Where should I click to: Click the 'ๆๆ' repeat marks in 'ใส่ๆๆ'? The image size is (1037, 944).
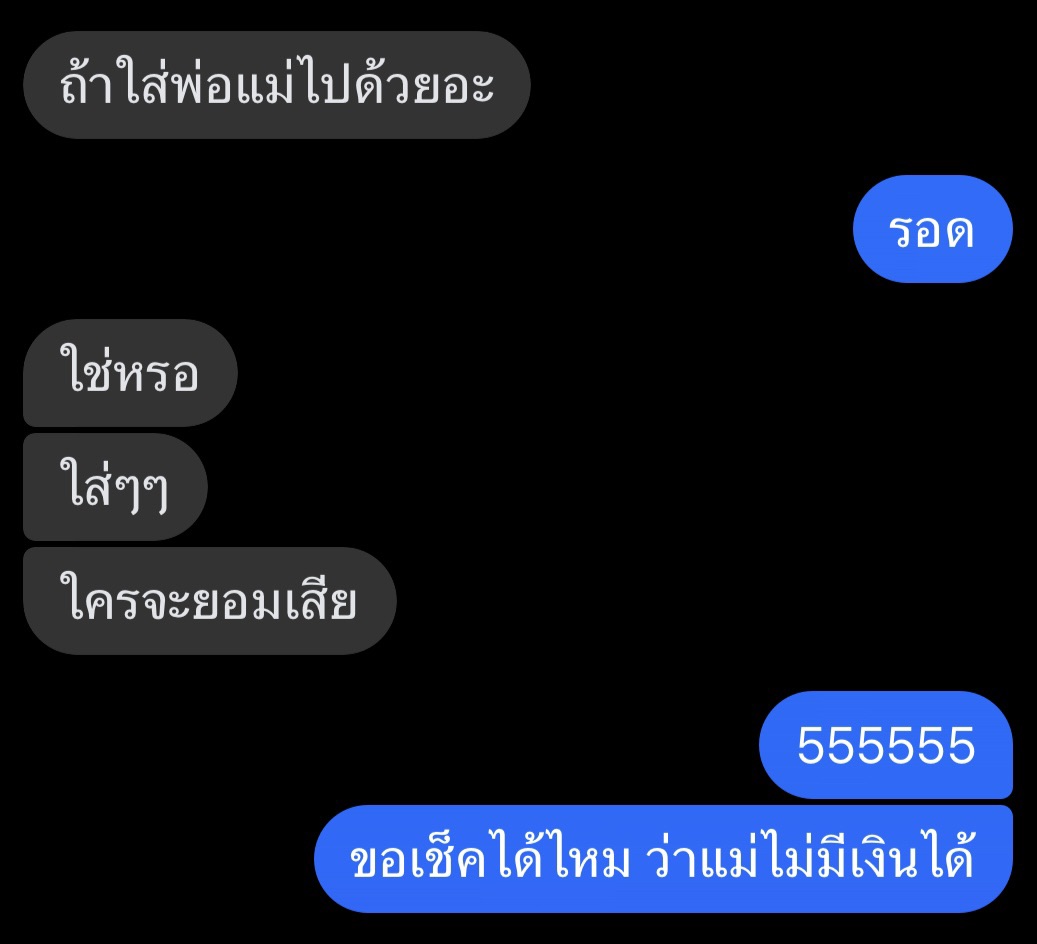coord(140,492)
